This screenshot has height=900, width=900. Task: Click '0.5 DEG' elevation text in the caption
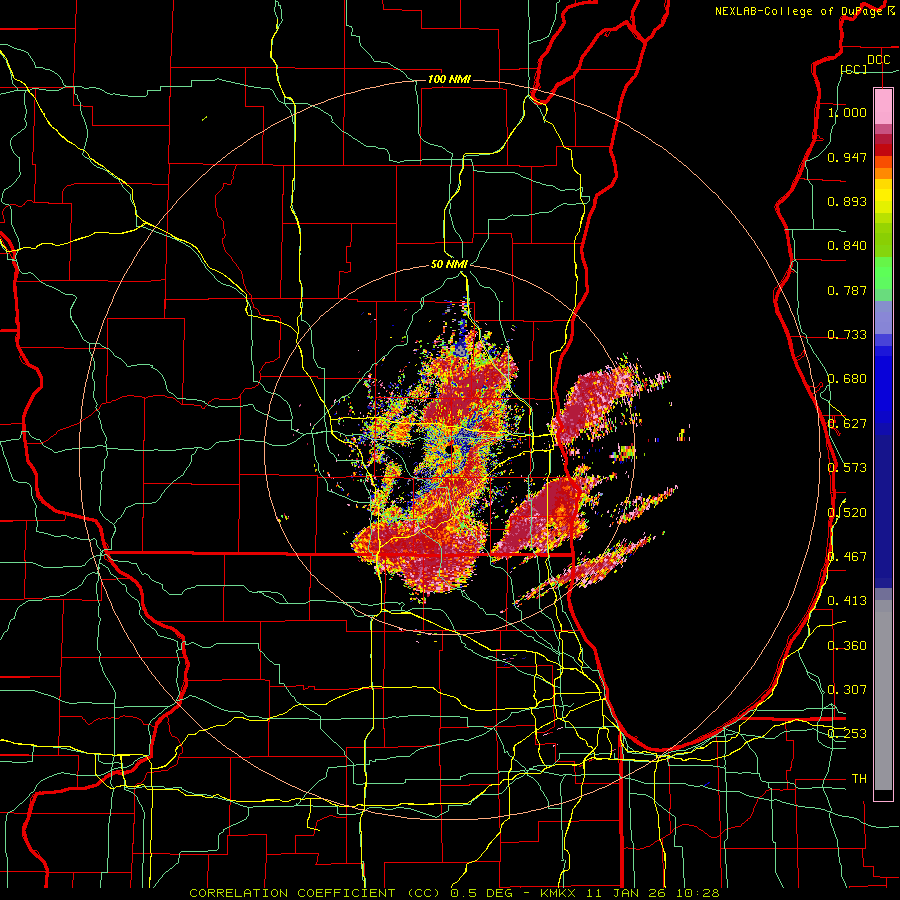[x=481, y=893]
